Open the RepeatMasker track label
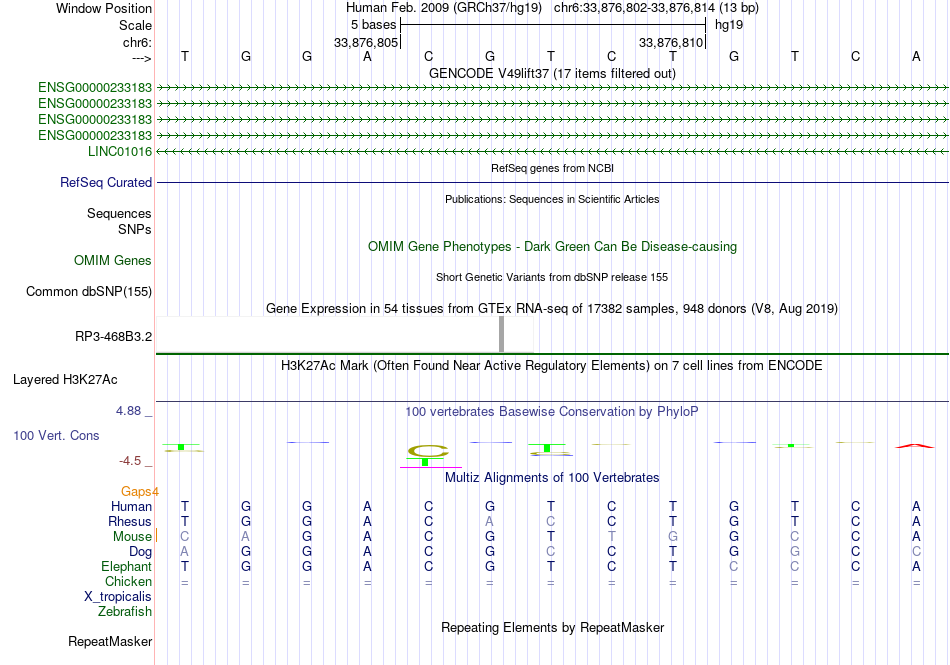The width and height of the screenshot is (950, 665). tap(110, 641)
